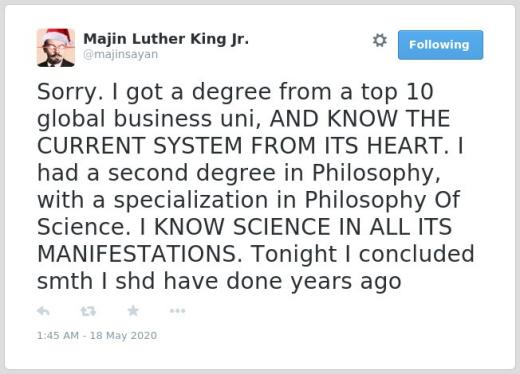The height and width of the screenshot is (374, 520).
Task: Open the gear settings icon beside Following
Action: [380, 40]
